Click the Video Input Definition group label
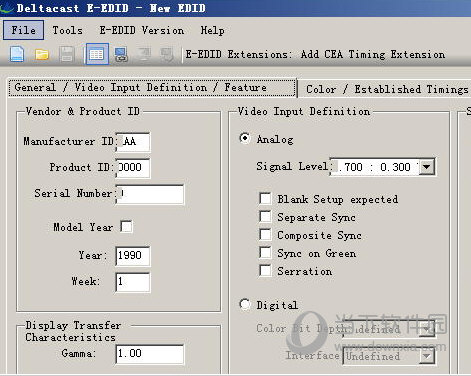 [x=304, y=111]
